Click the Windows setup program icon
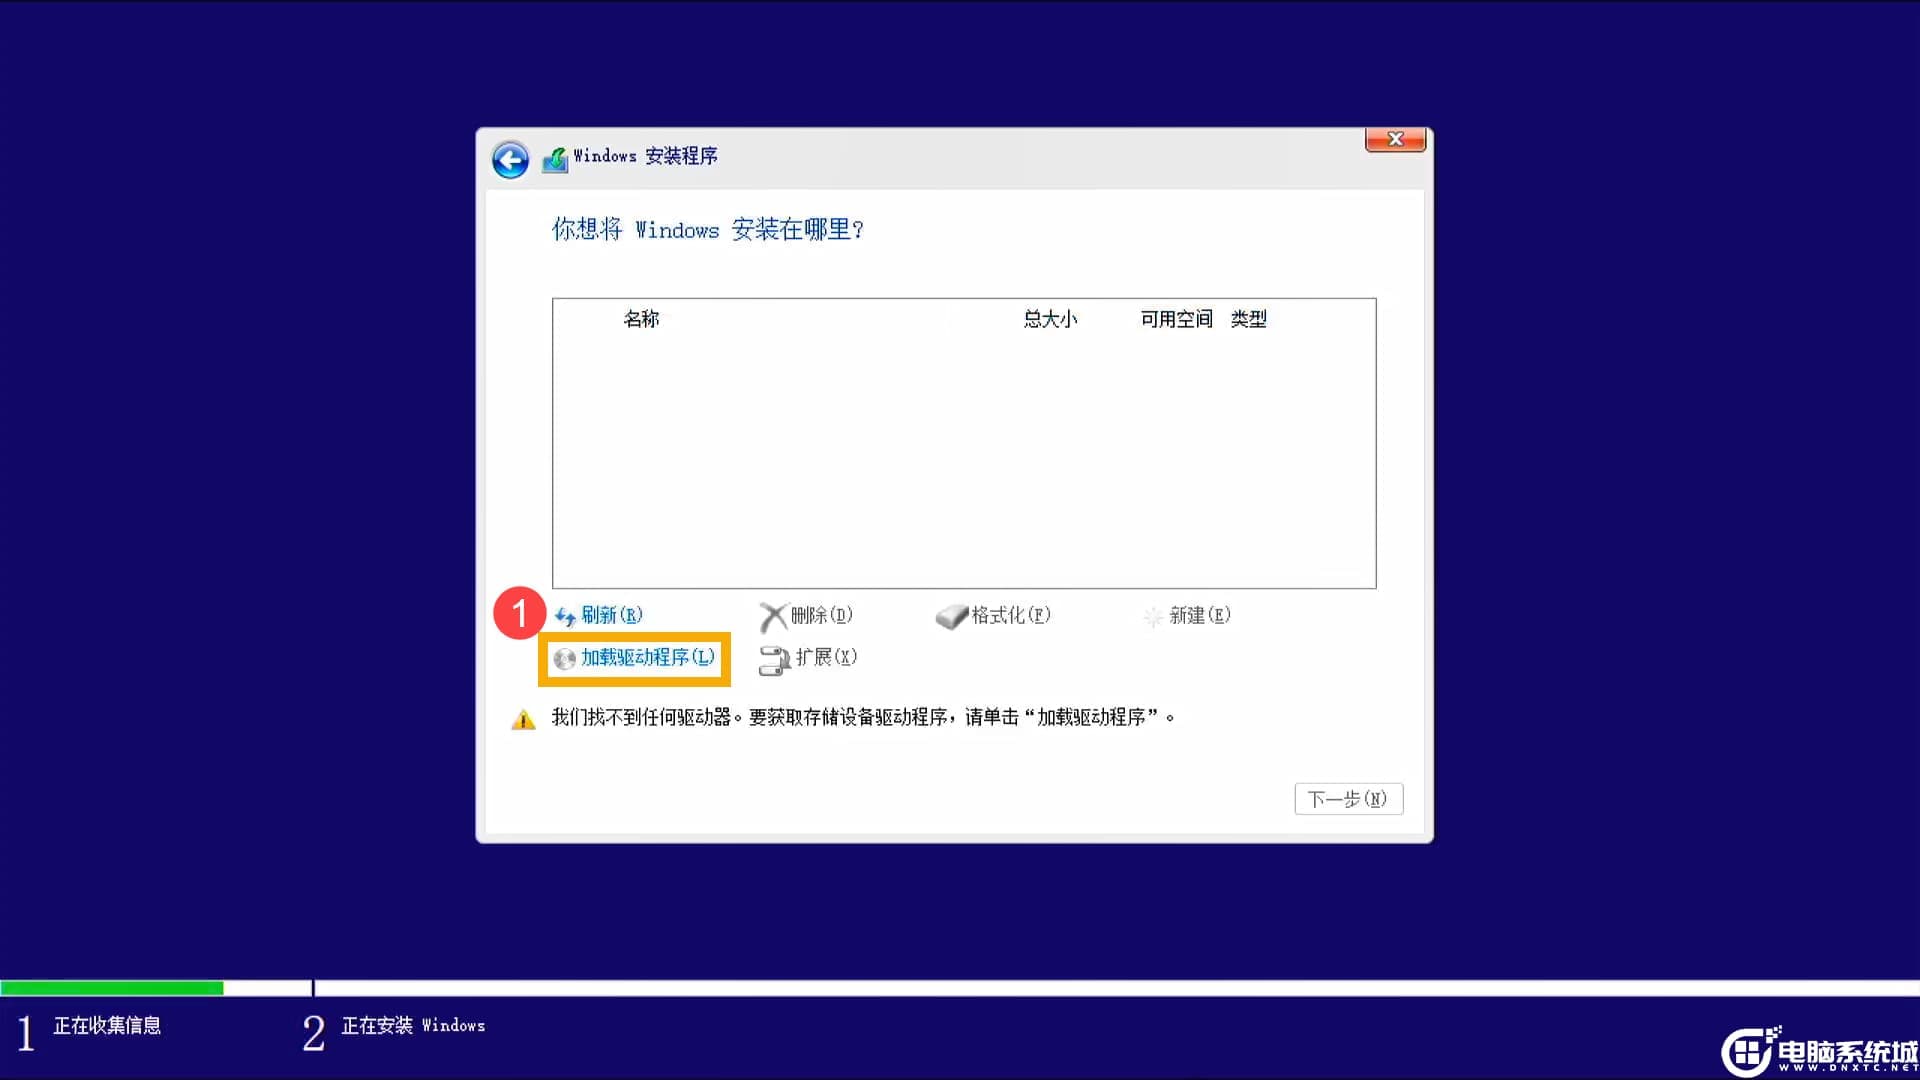1920x1080 pixels. (x=555, y=158)
